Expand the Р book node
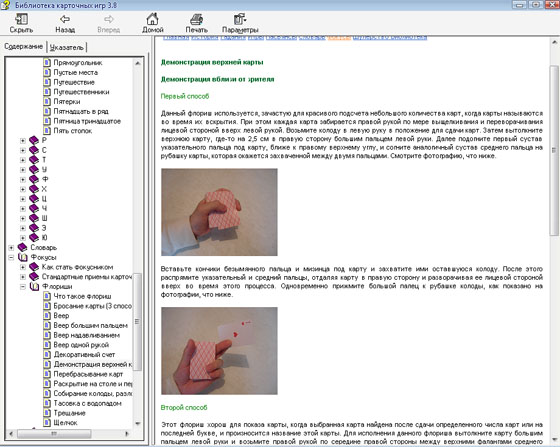560x447 pixels. (22, 141)
